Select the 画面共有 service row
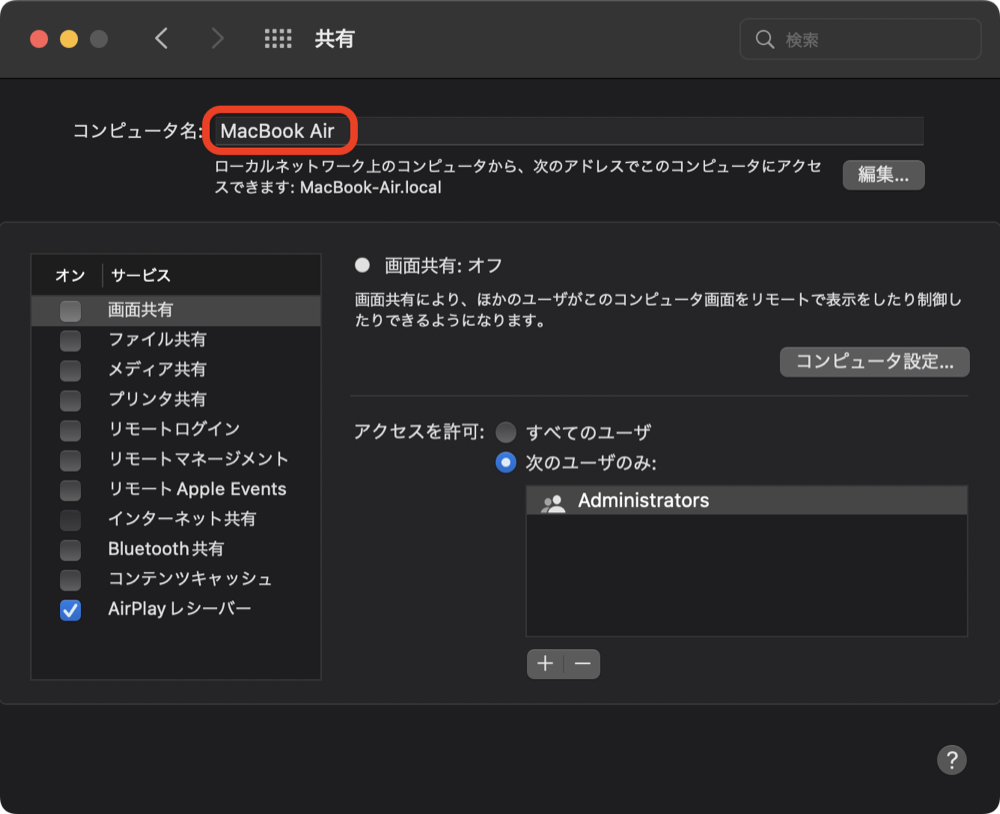This screenshot has width=1000, height=814. tap(176, 310)
